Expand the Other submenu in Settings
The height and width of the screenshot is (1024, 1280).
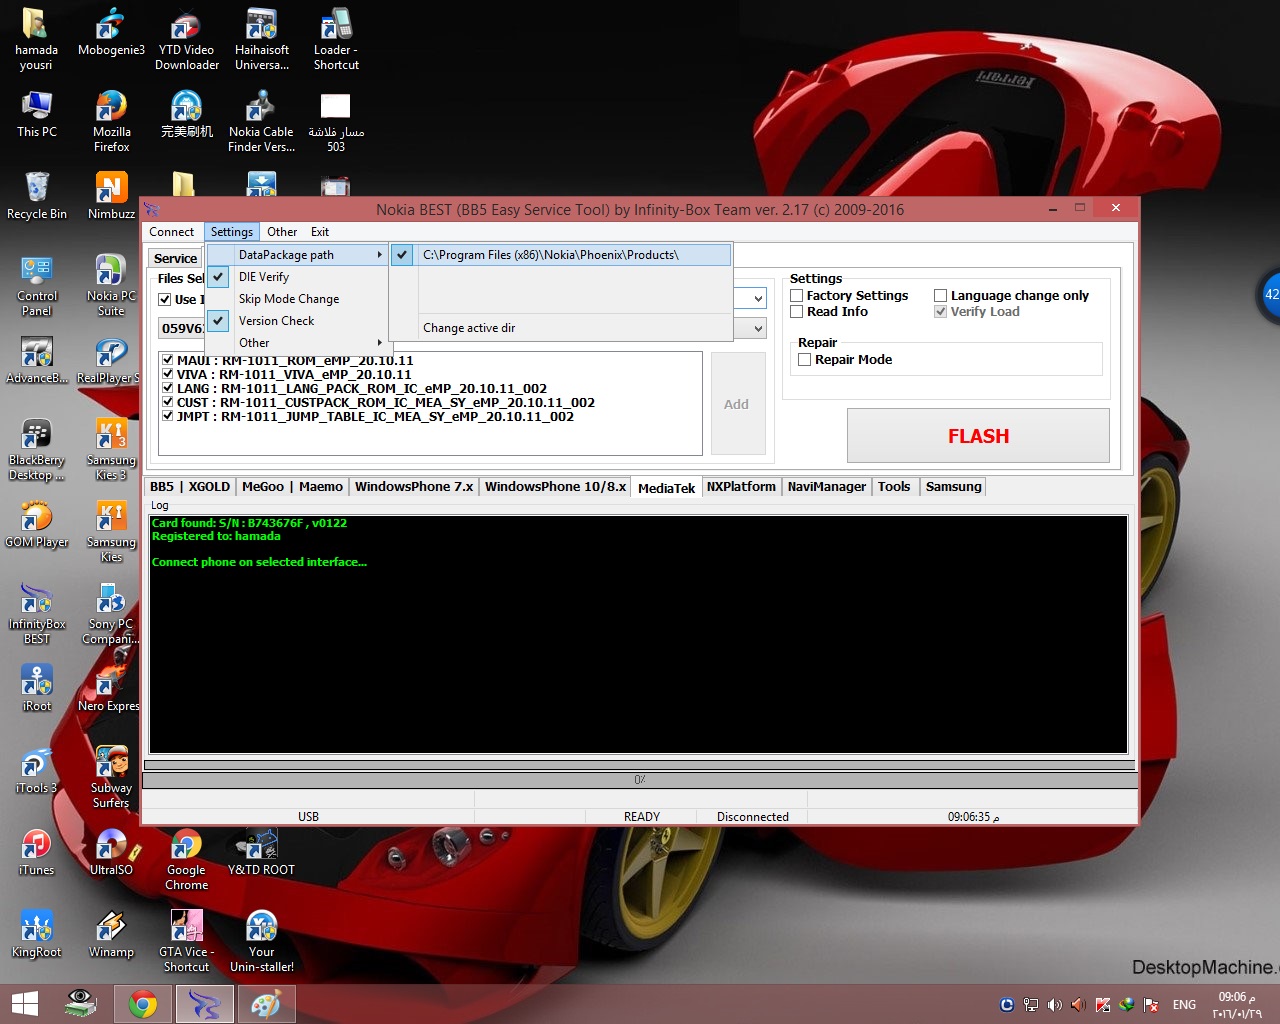[297, 343]
